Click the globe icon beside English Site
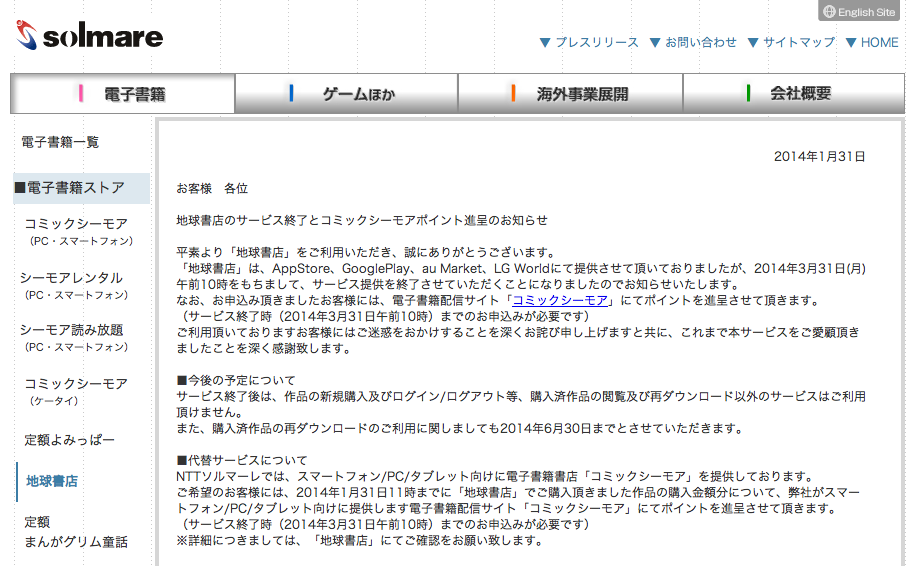Viewport: 918px width, 566px height. [829, 12]
